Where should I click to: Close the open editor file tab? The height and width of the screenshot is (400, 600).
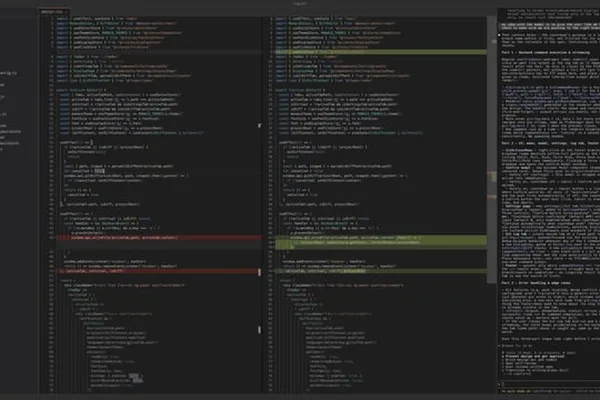pos(66,12)
